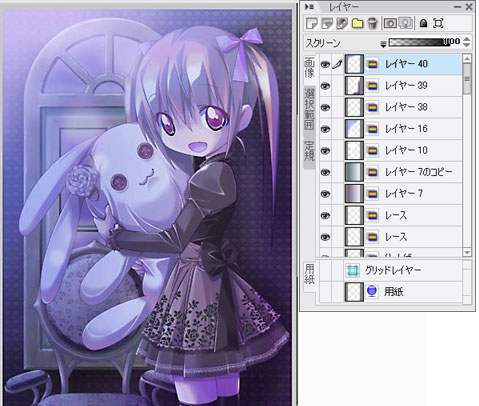Open the スクリーン blend mode dropdown
This screenshot has width=479, height=406.
[345, 43]
